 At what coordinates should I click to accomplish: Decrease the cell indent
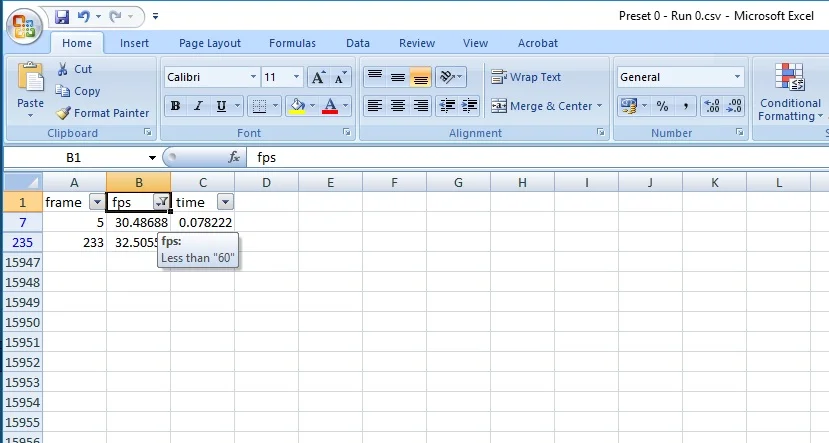pos(447,106)
